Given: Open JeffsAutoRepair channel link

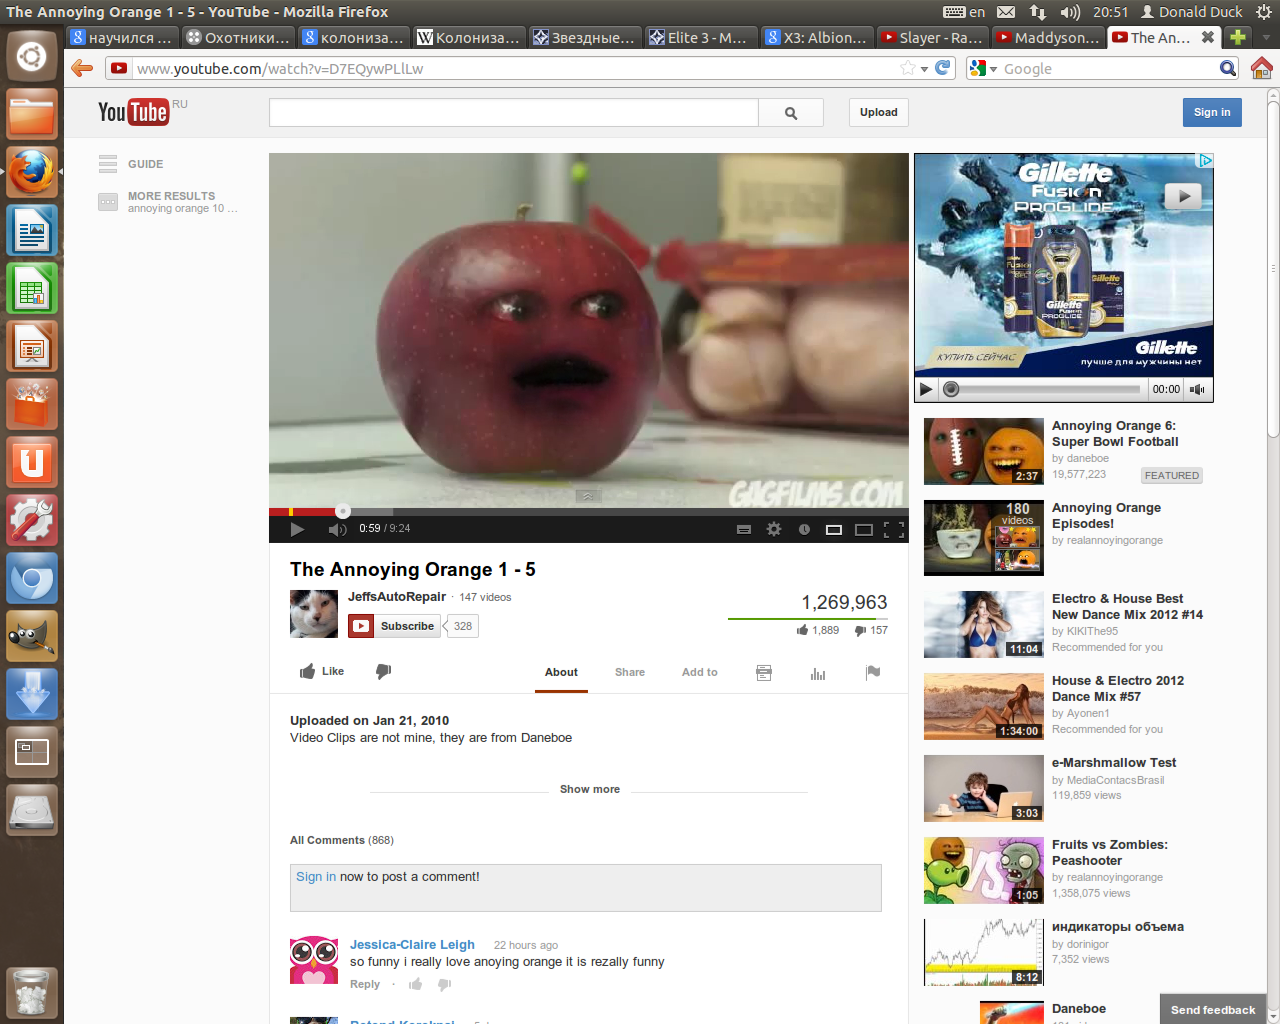Looking at the screenshot, I should point(397,597).
